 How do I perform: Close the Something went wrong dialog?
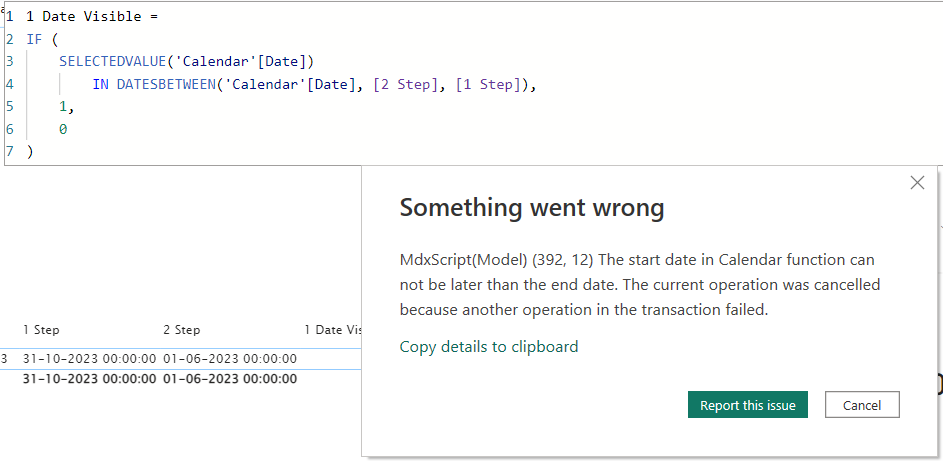click(917, 183)
